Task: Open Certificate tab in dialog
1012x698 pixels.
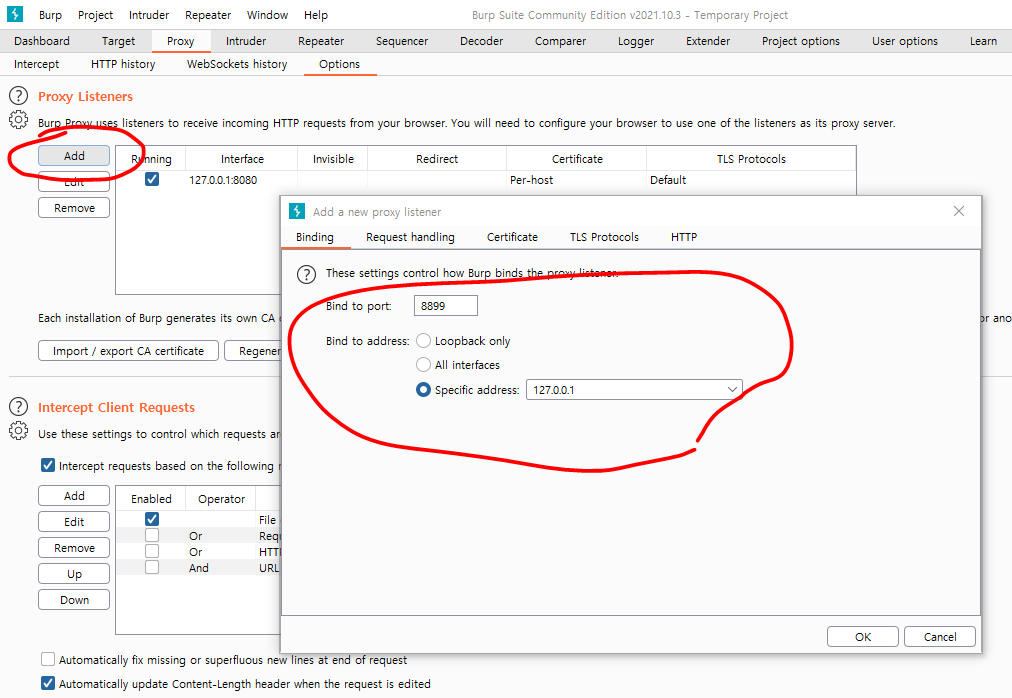Action: (512, 237)
